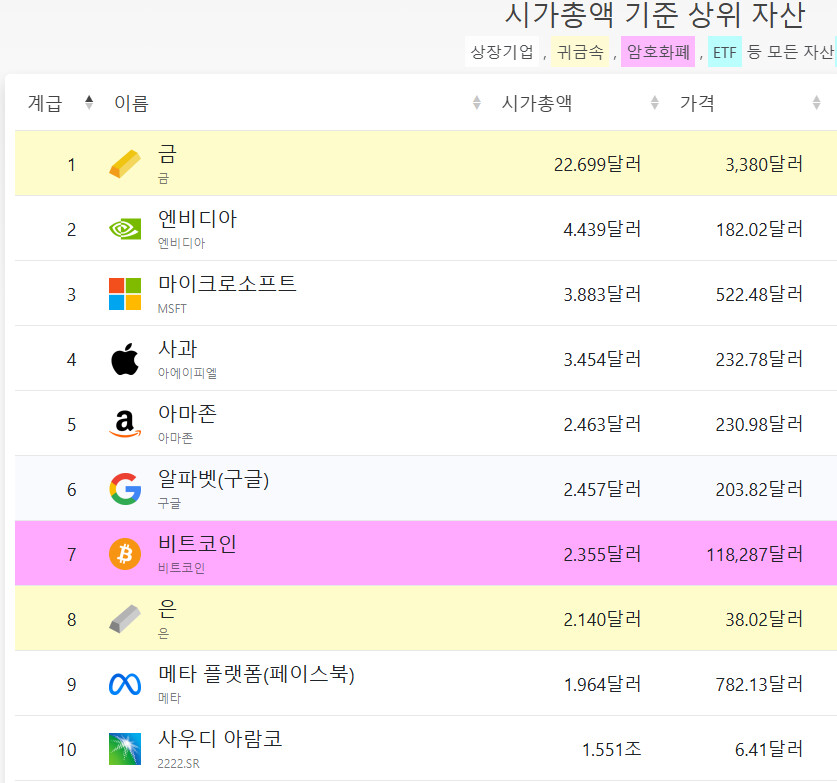The height and width of the screenshot is (783, 837).
Task: Click the MSFT ticker text
Action: pos(172,309)
